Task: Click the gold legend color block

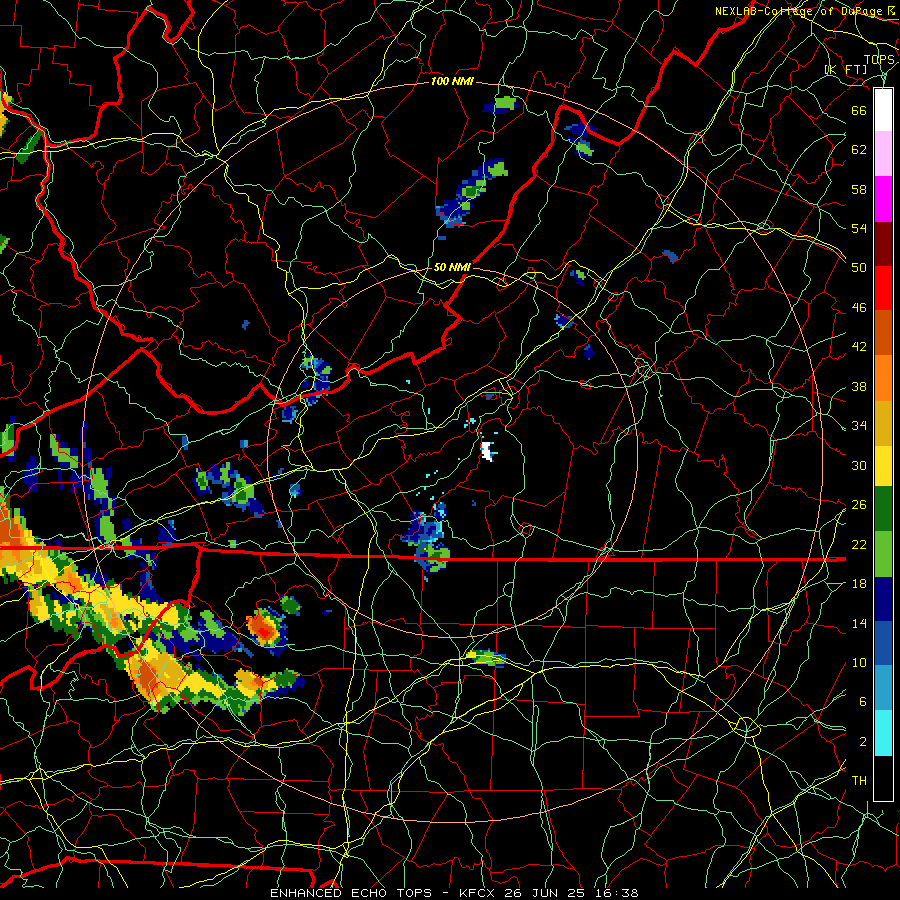Action: coord(883,423)
